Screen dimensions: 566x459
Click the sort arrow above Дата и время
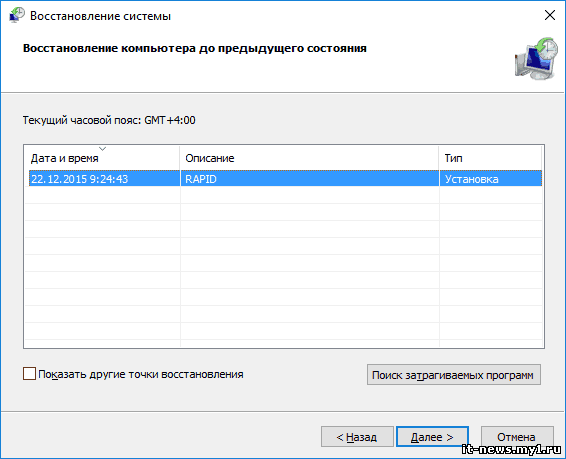coord(103,149)
